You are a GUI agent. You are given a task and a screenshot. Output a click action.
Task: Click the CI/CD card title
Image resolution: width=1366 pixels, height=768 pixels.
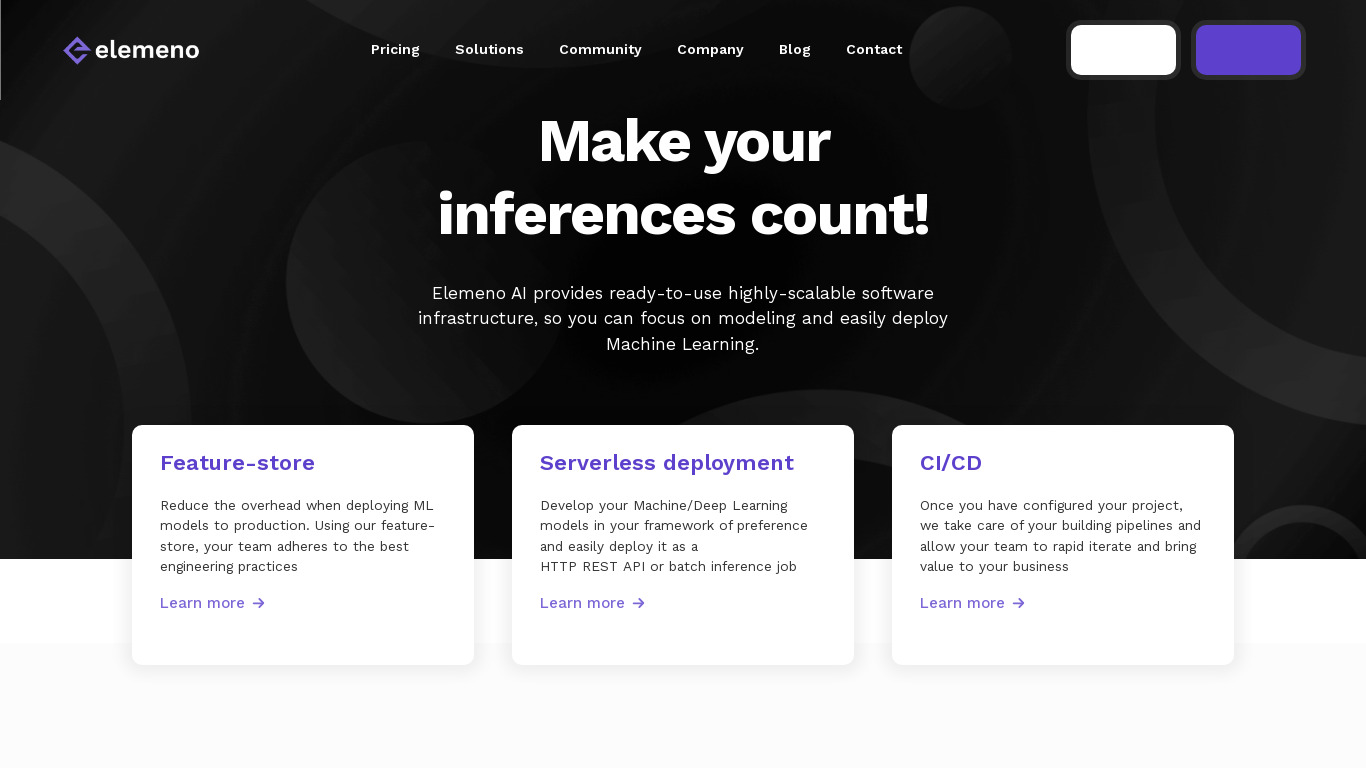tap(951, 463)
